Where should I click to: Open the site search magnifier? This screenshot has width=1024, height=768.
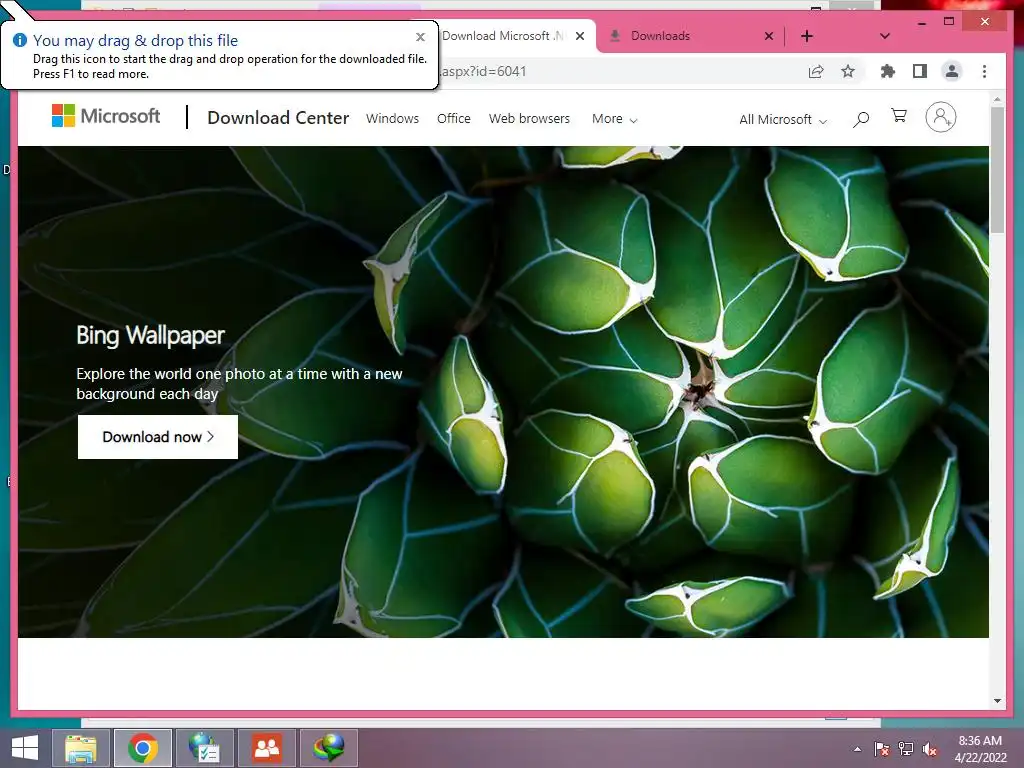click(x=861, y=119)
